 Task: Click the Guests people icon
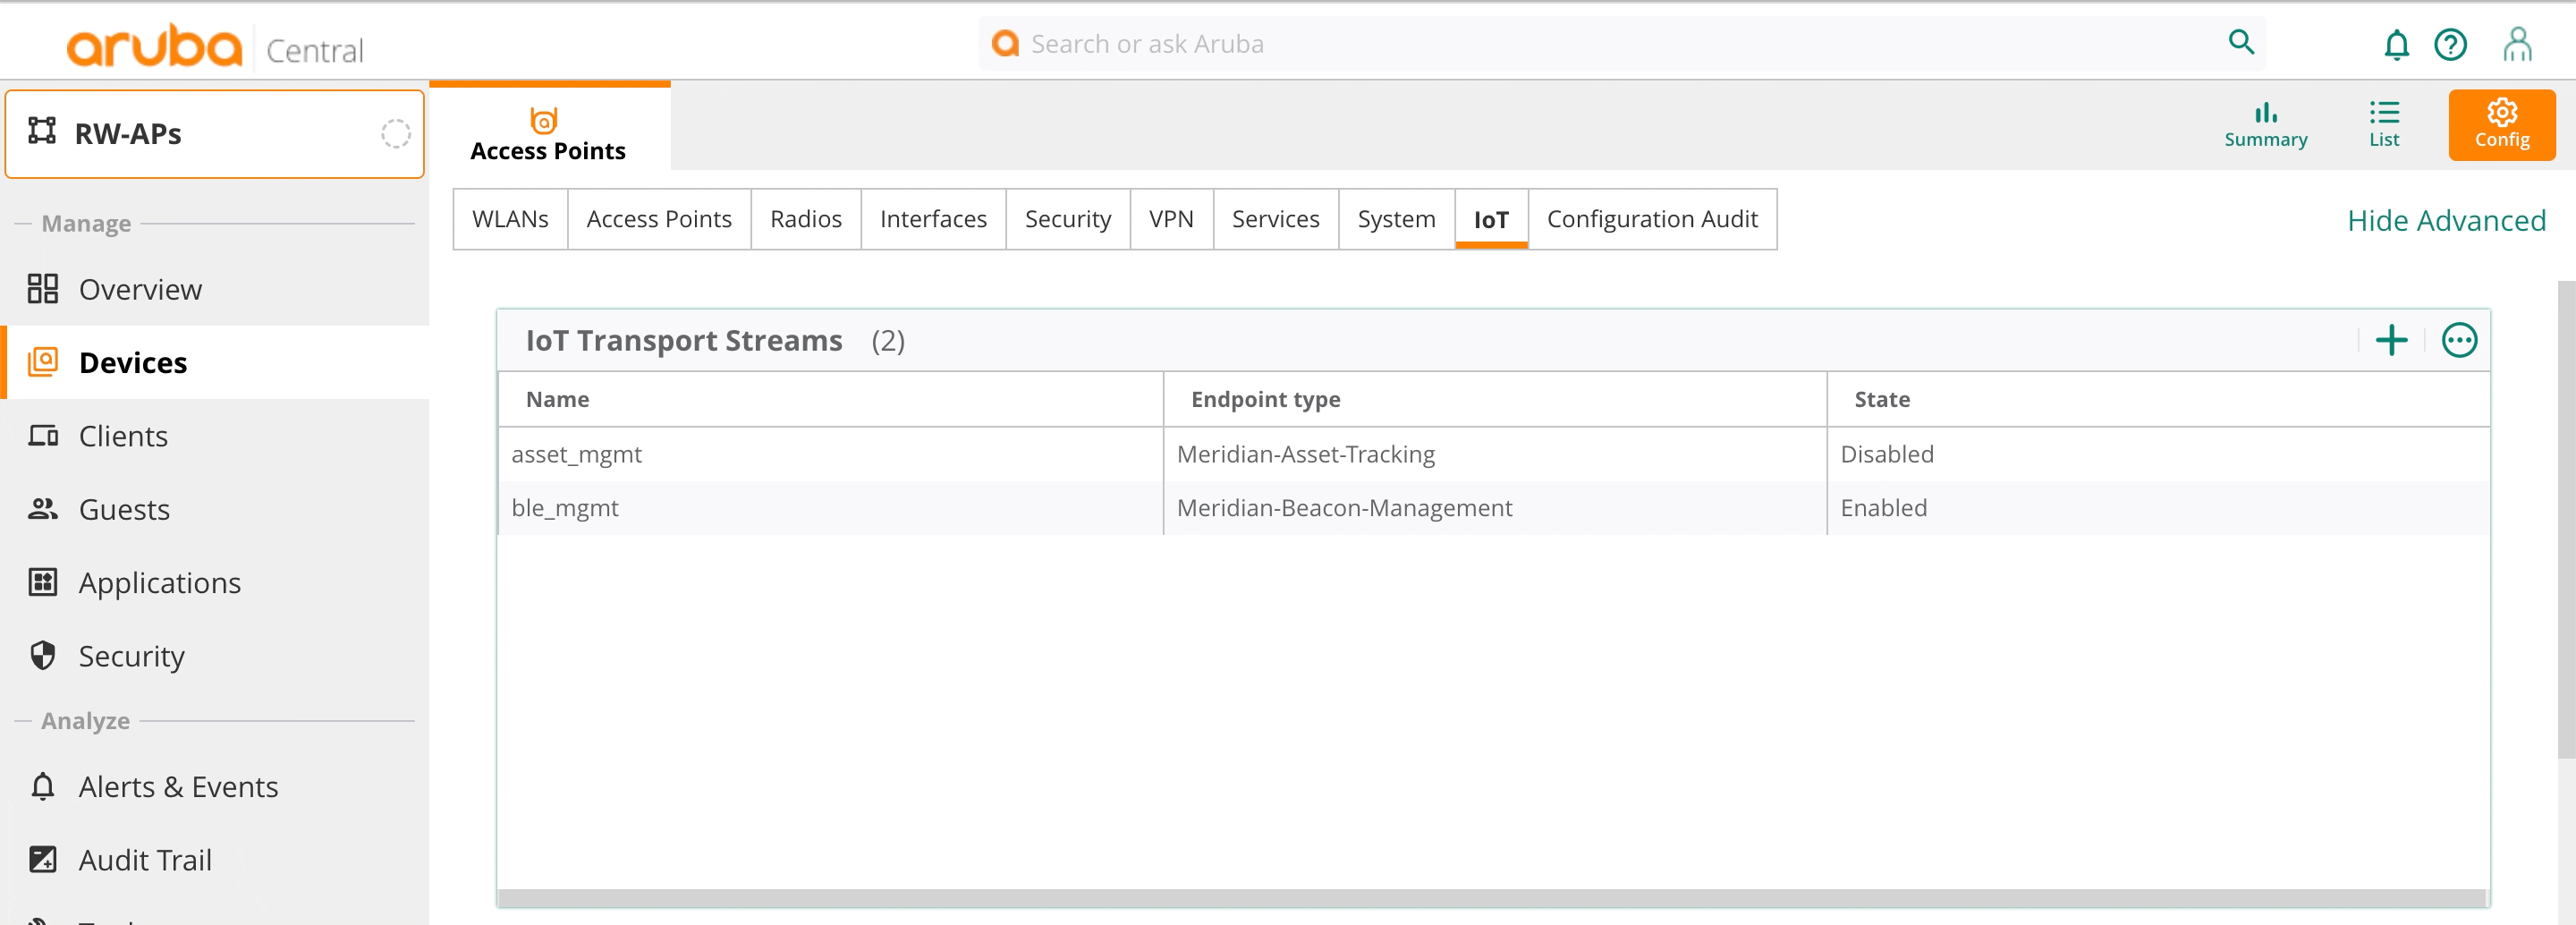pos(42,509)
